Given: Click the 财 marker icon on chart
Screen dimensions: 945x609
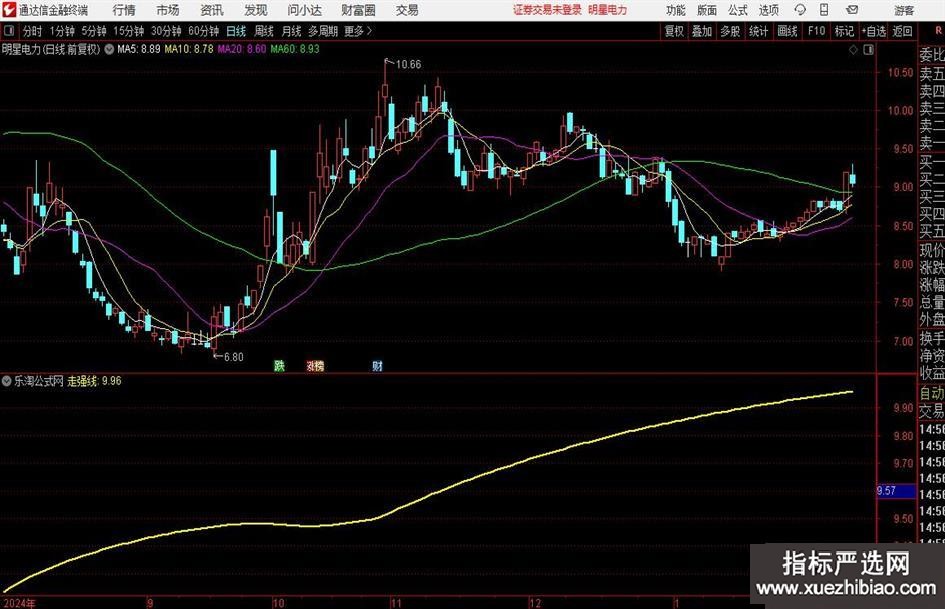Looking at the screenshot, I should [377, 365].
